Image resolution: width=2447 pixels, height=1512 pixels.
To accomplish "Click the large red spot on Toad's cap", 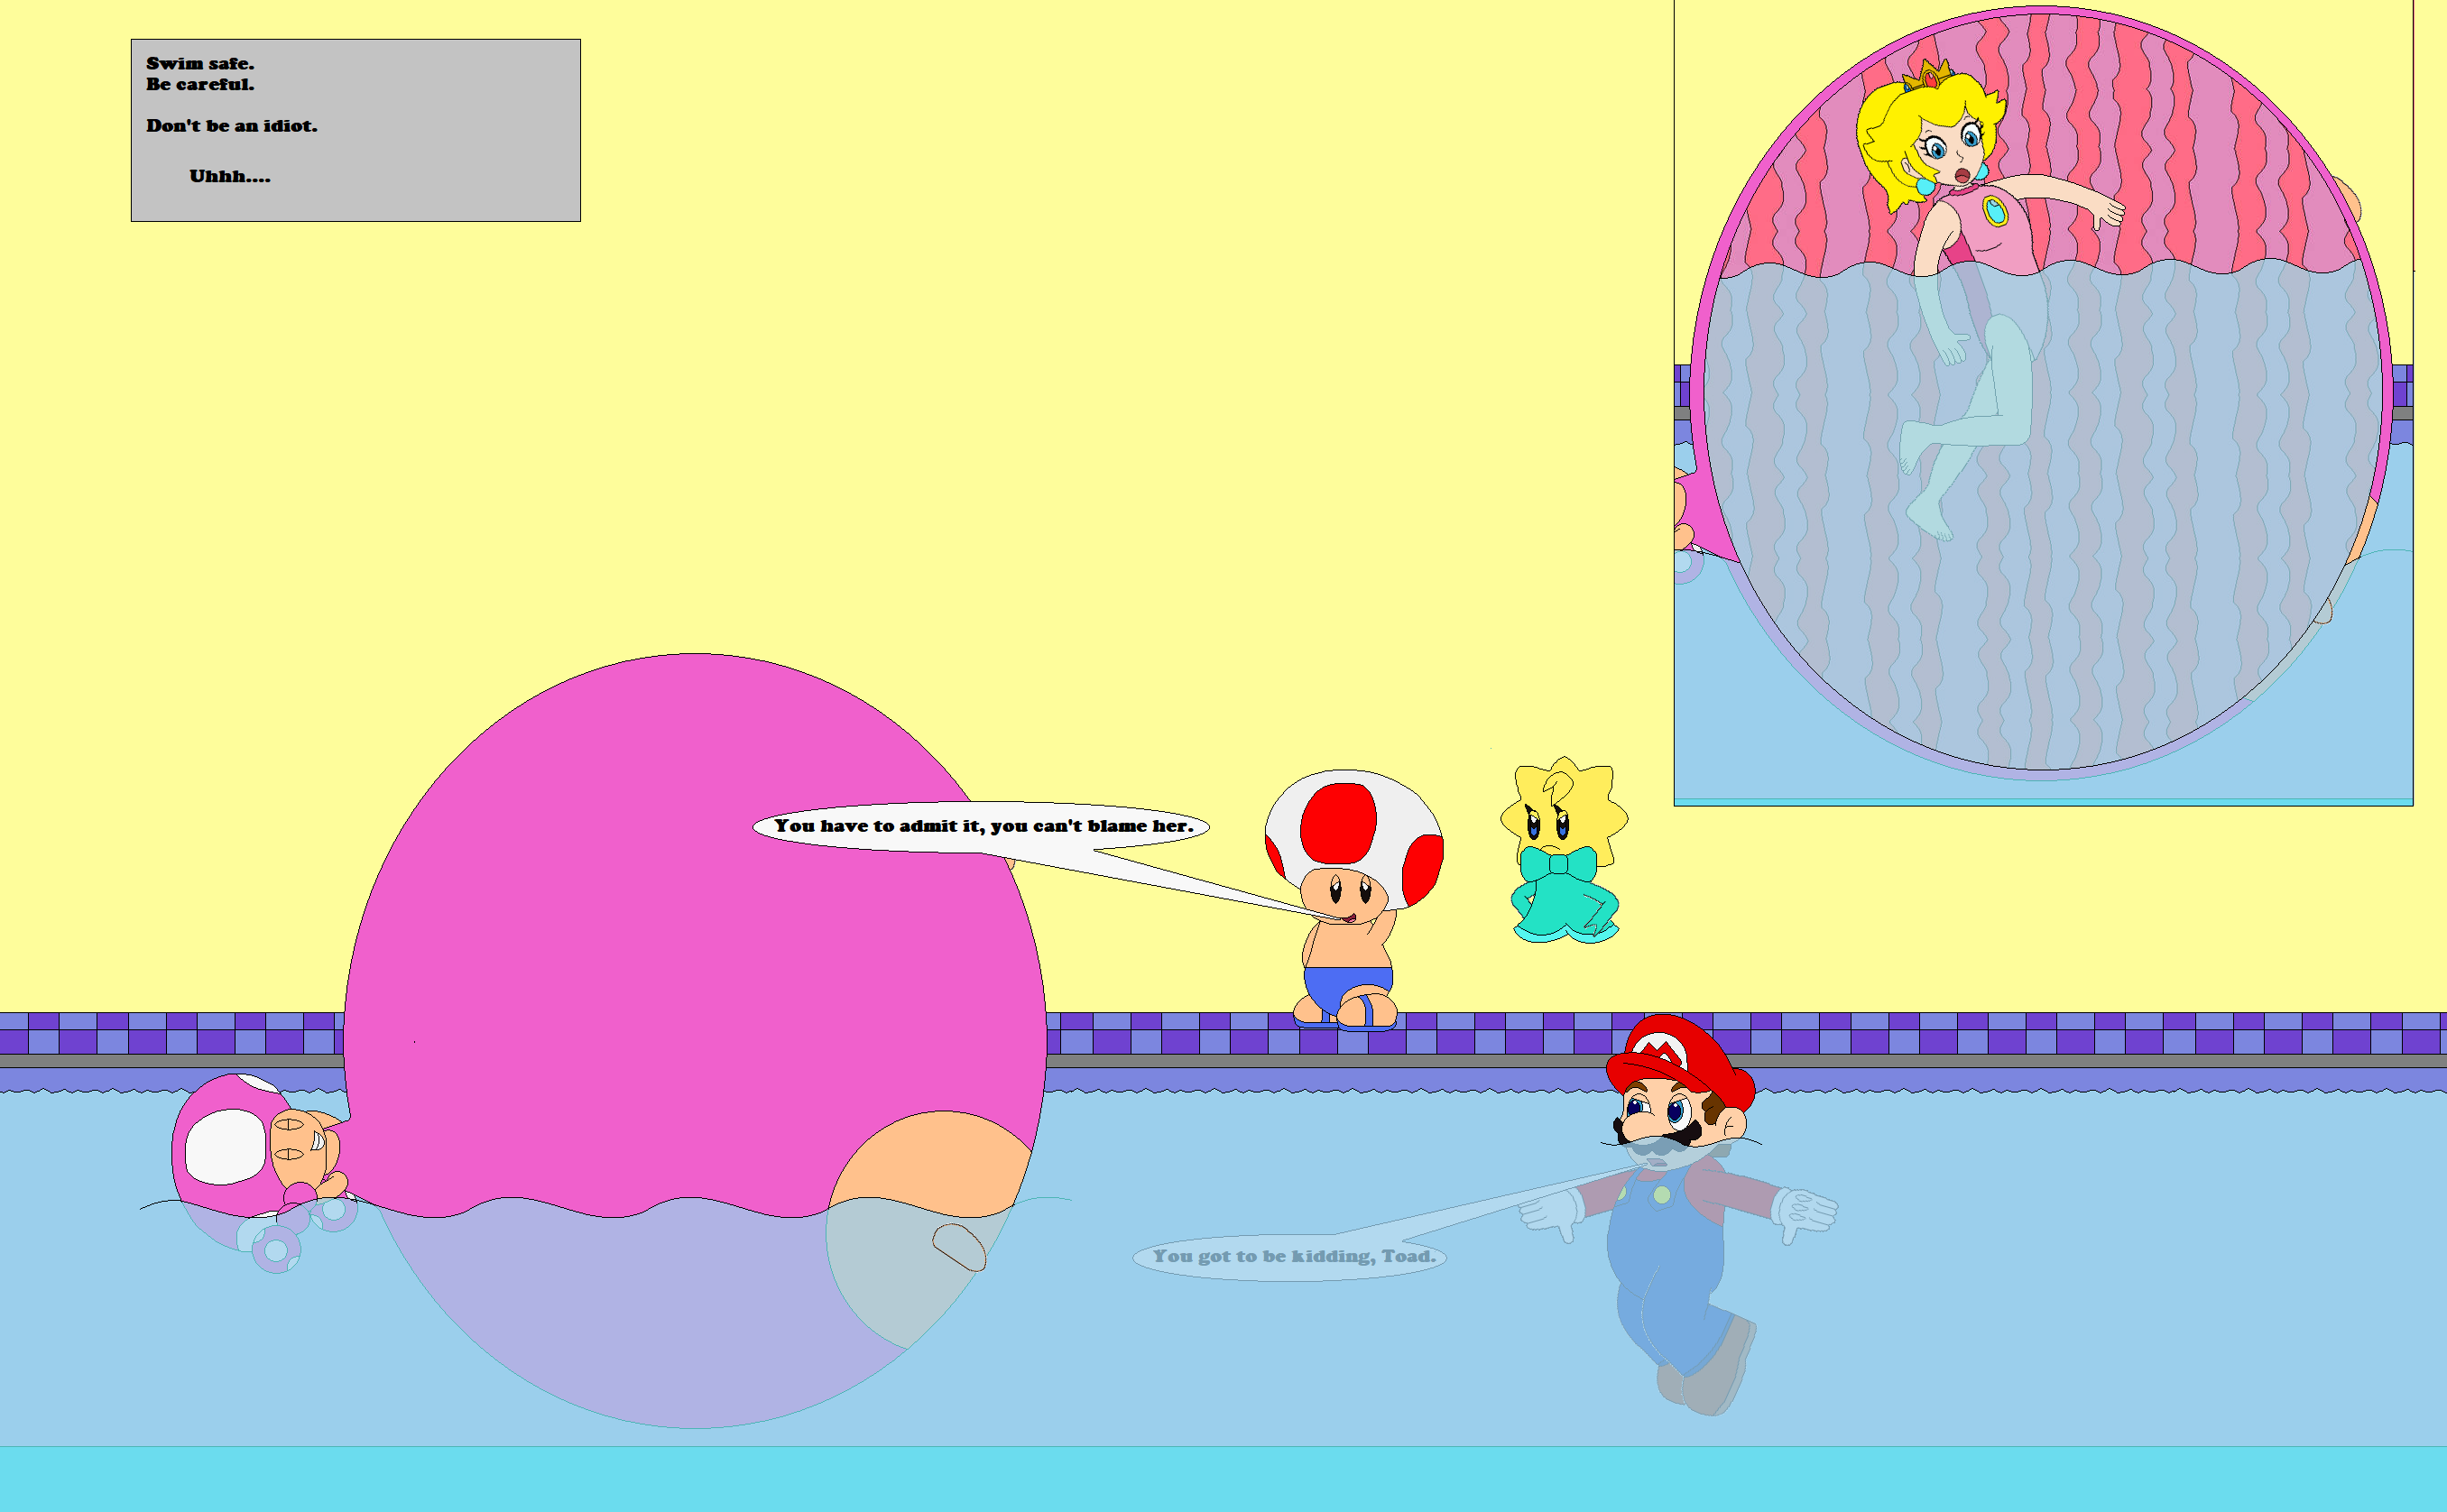I will pos(1338,823).
